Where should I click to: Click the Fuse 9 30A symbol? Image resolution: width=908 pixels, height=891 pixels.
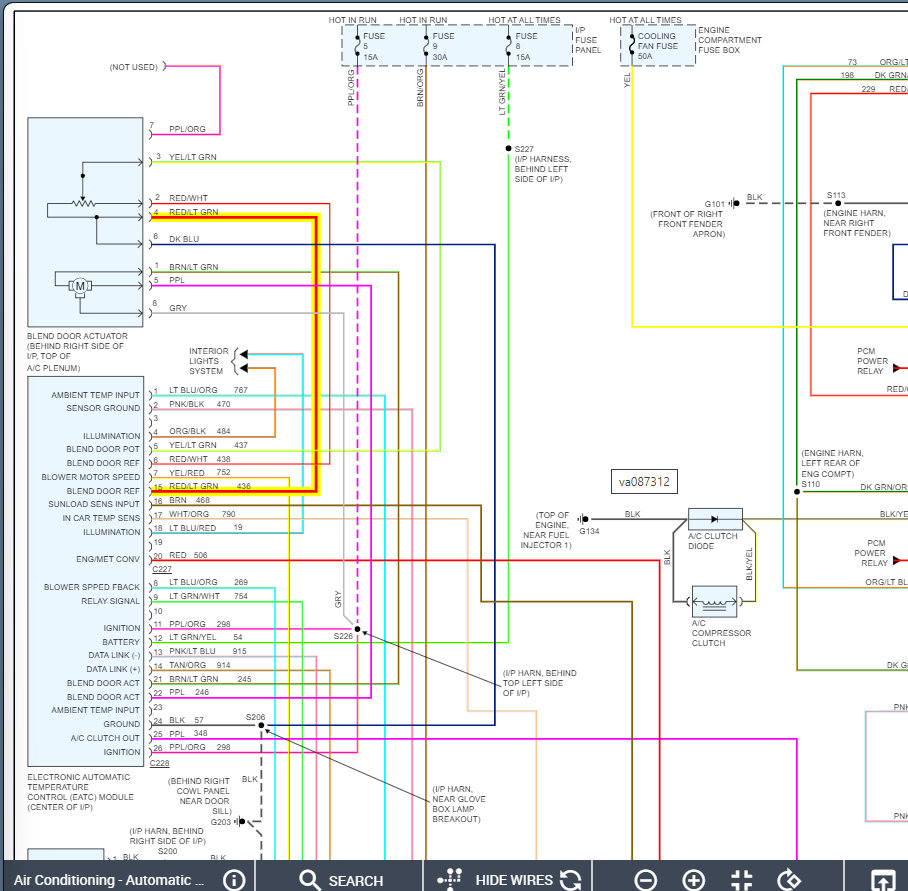click(426, 46)
